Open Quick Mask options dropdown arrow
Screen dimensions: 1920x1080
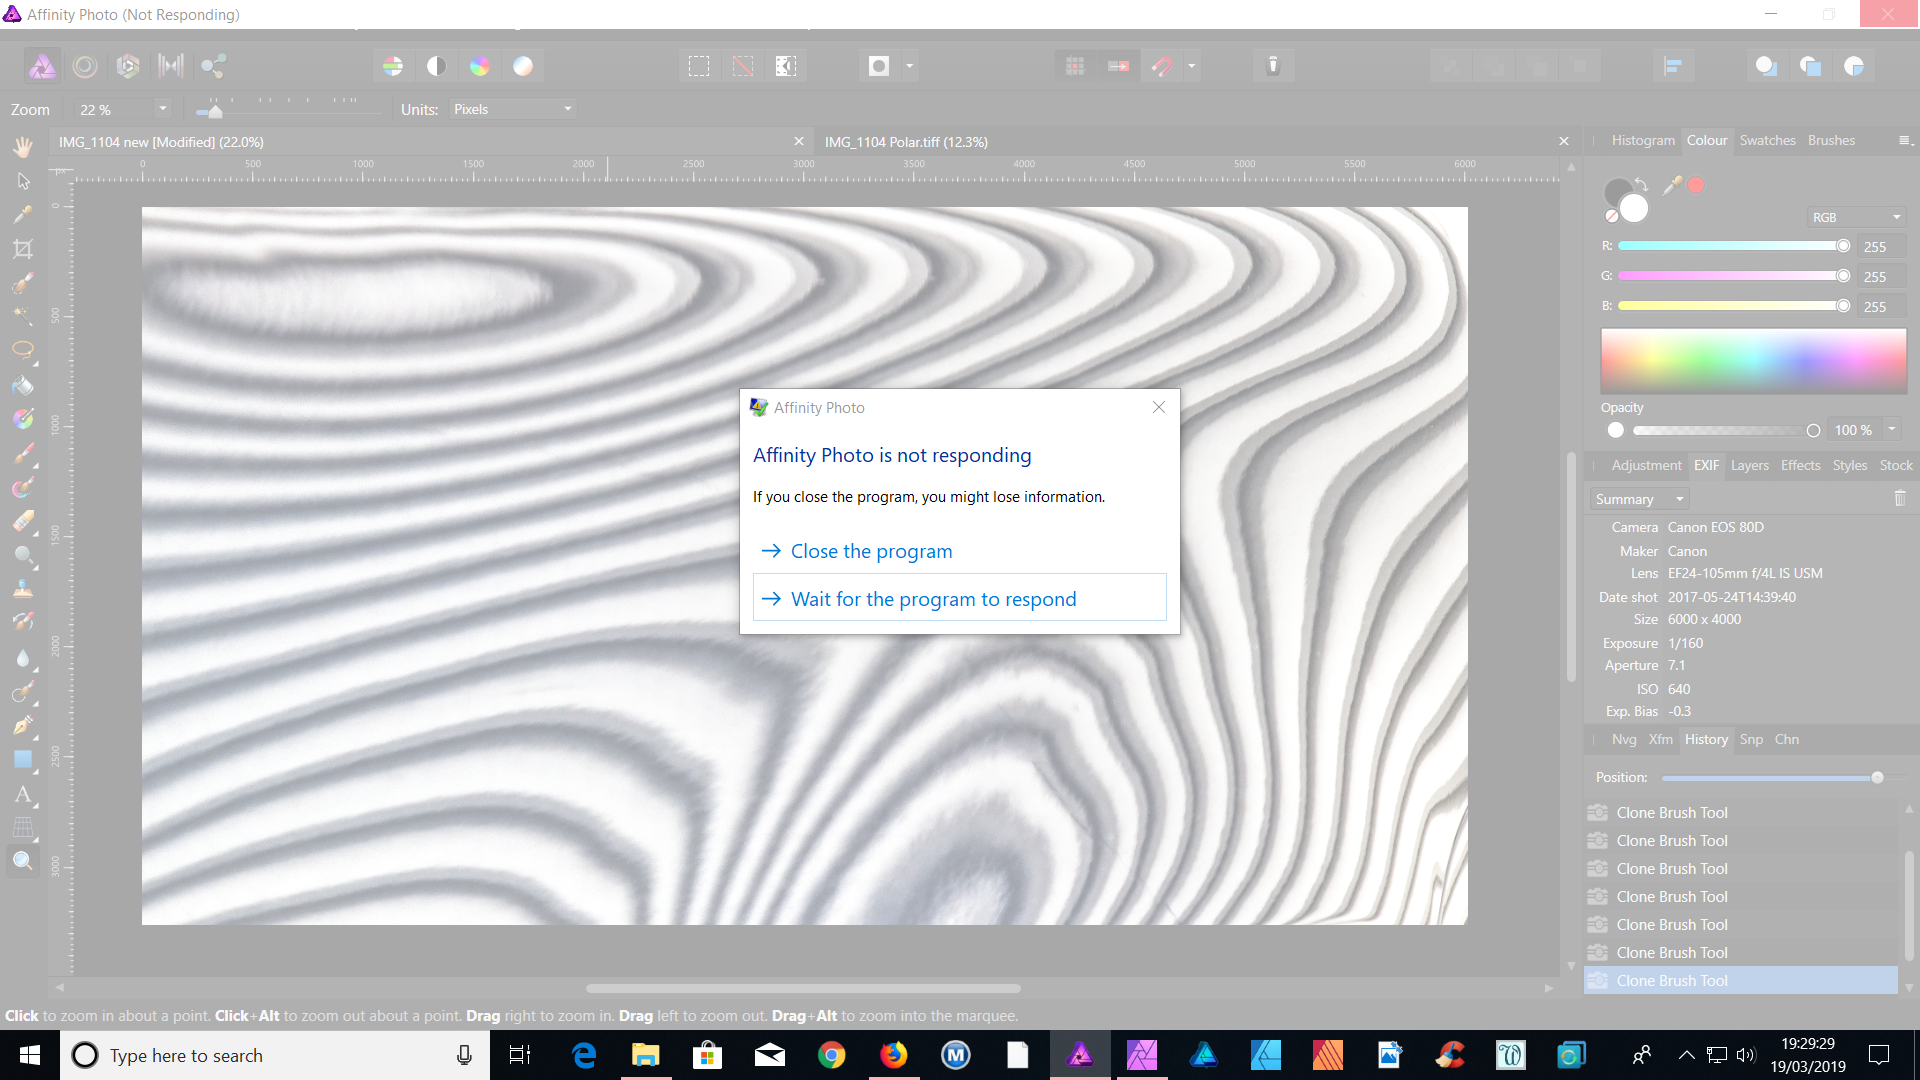(x=909, y=66)
